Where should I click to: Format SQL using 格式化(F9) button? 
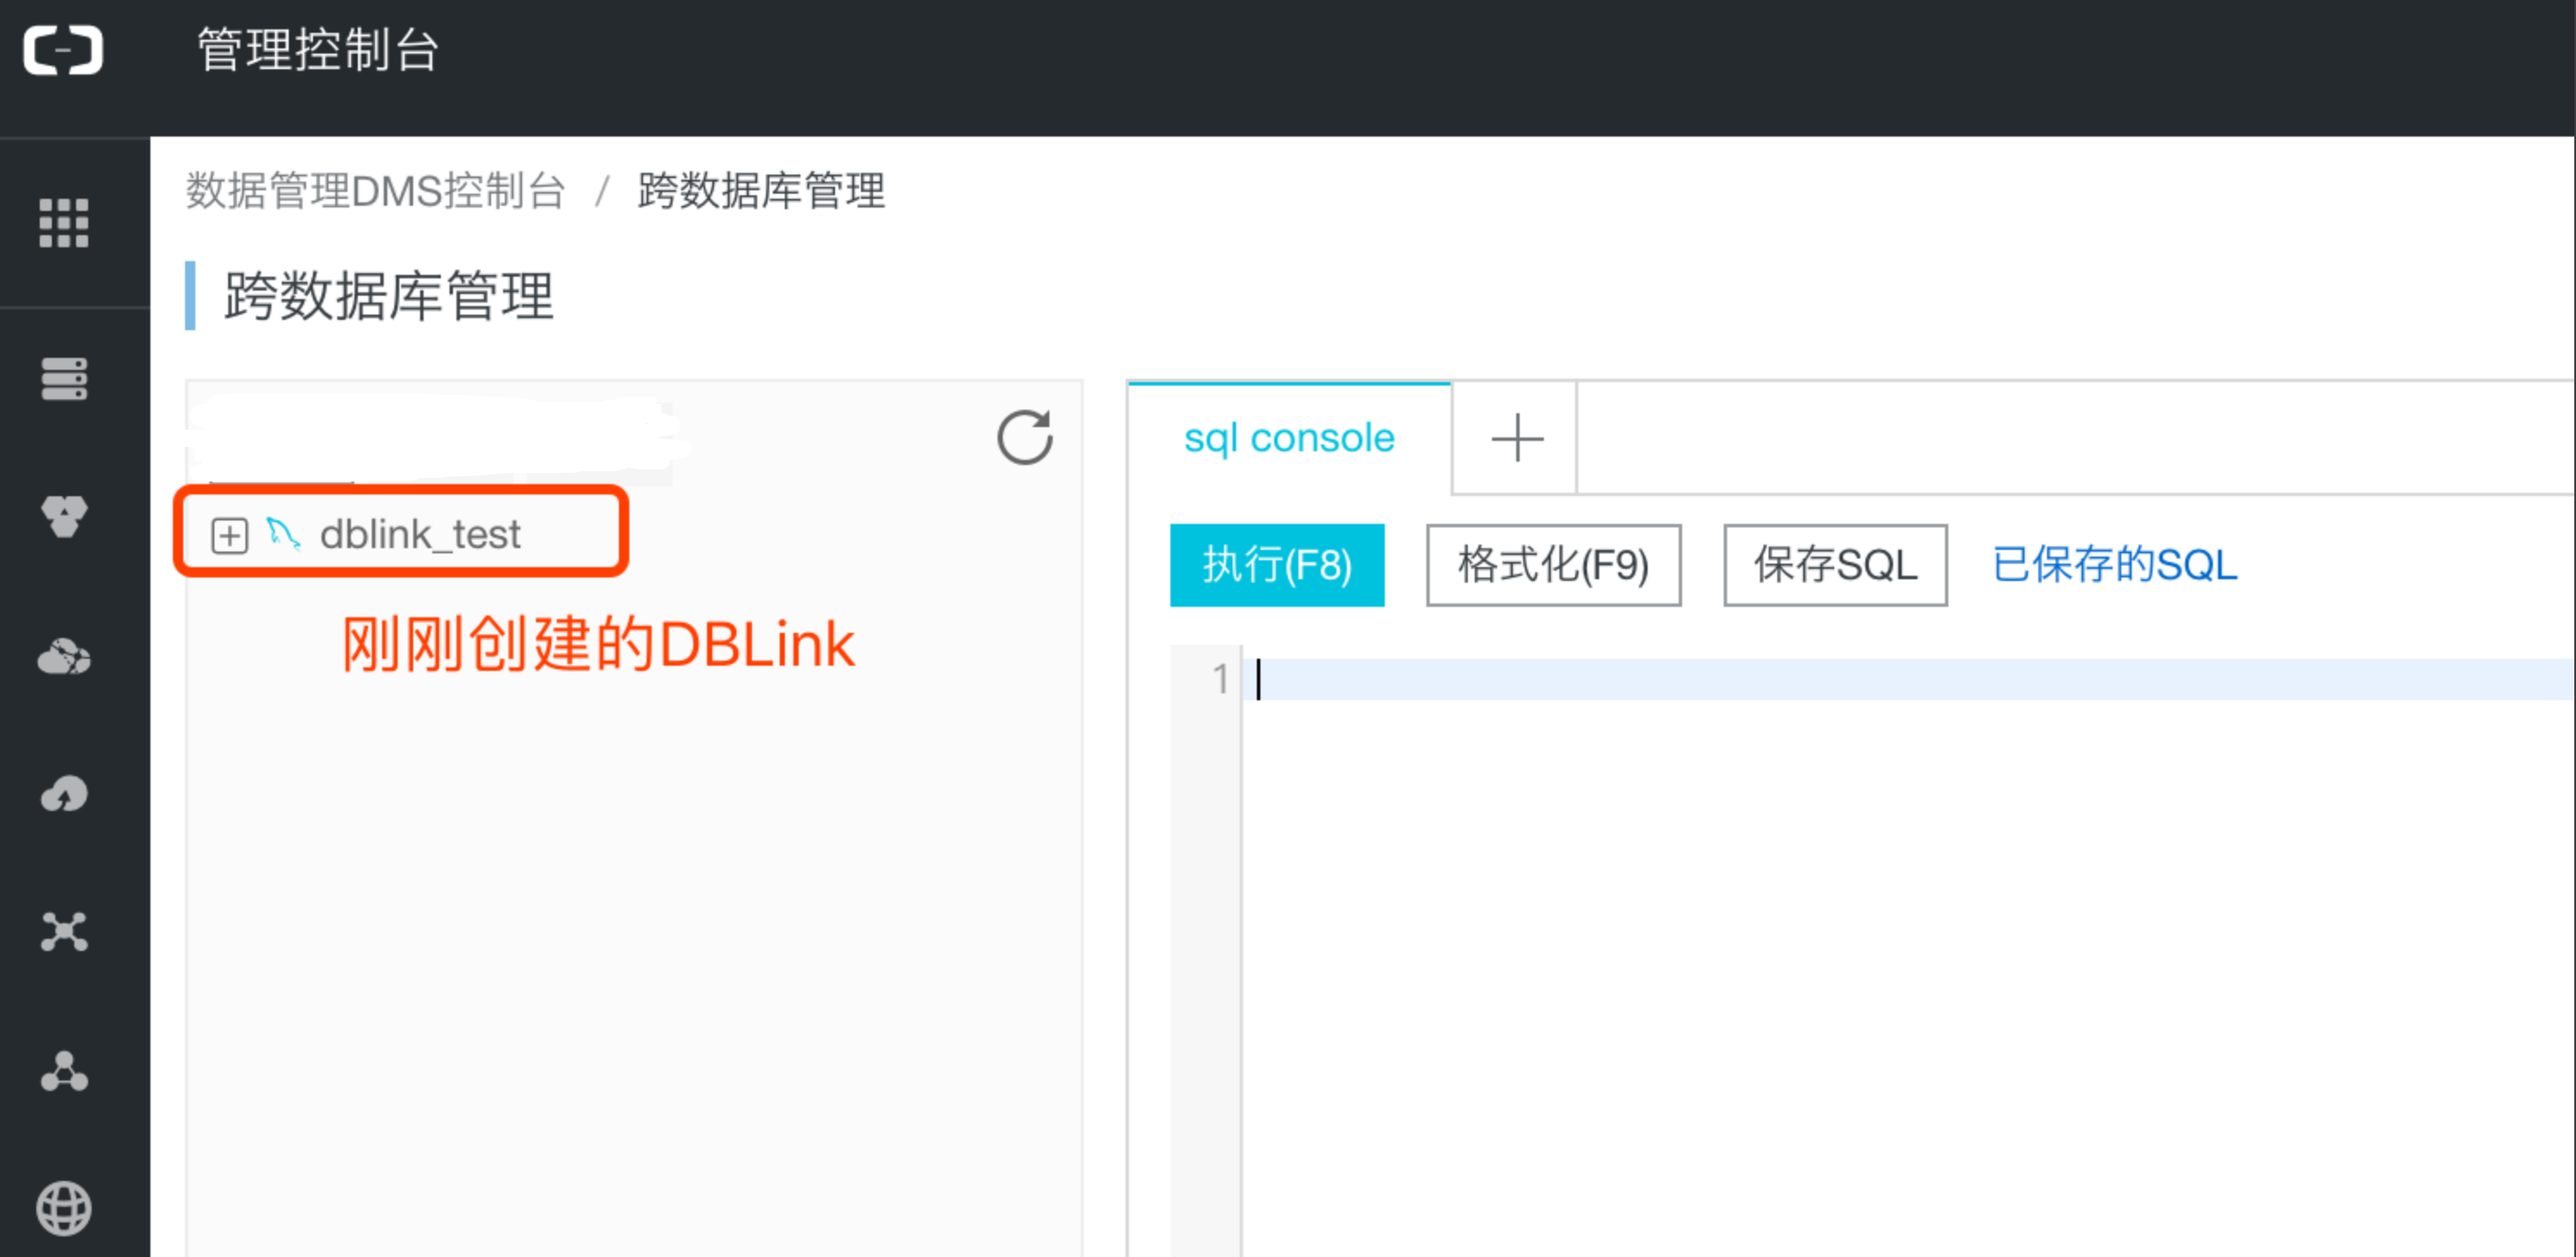1553,565
